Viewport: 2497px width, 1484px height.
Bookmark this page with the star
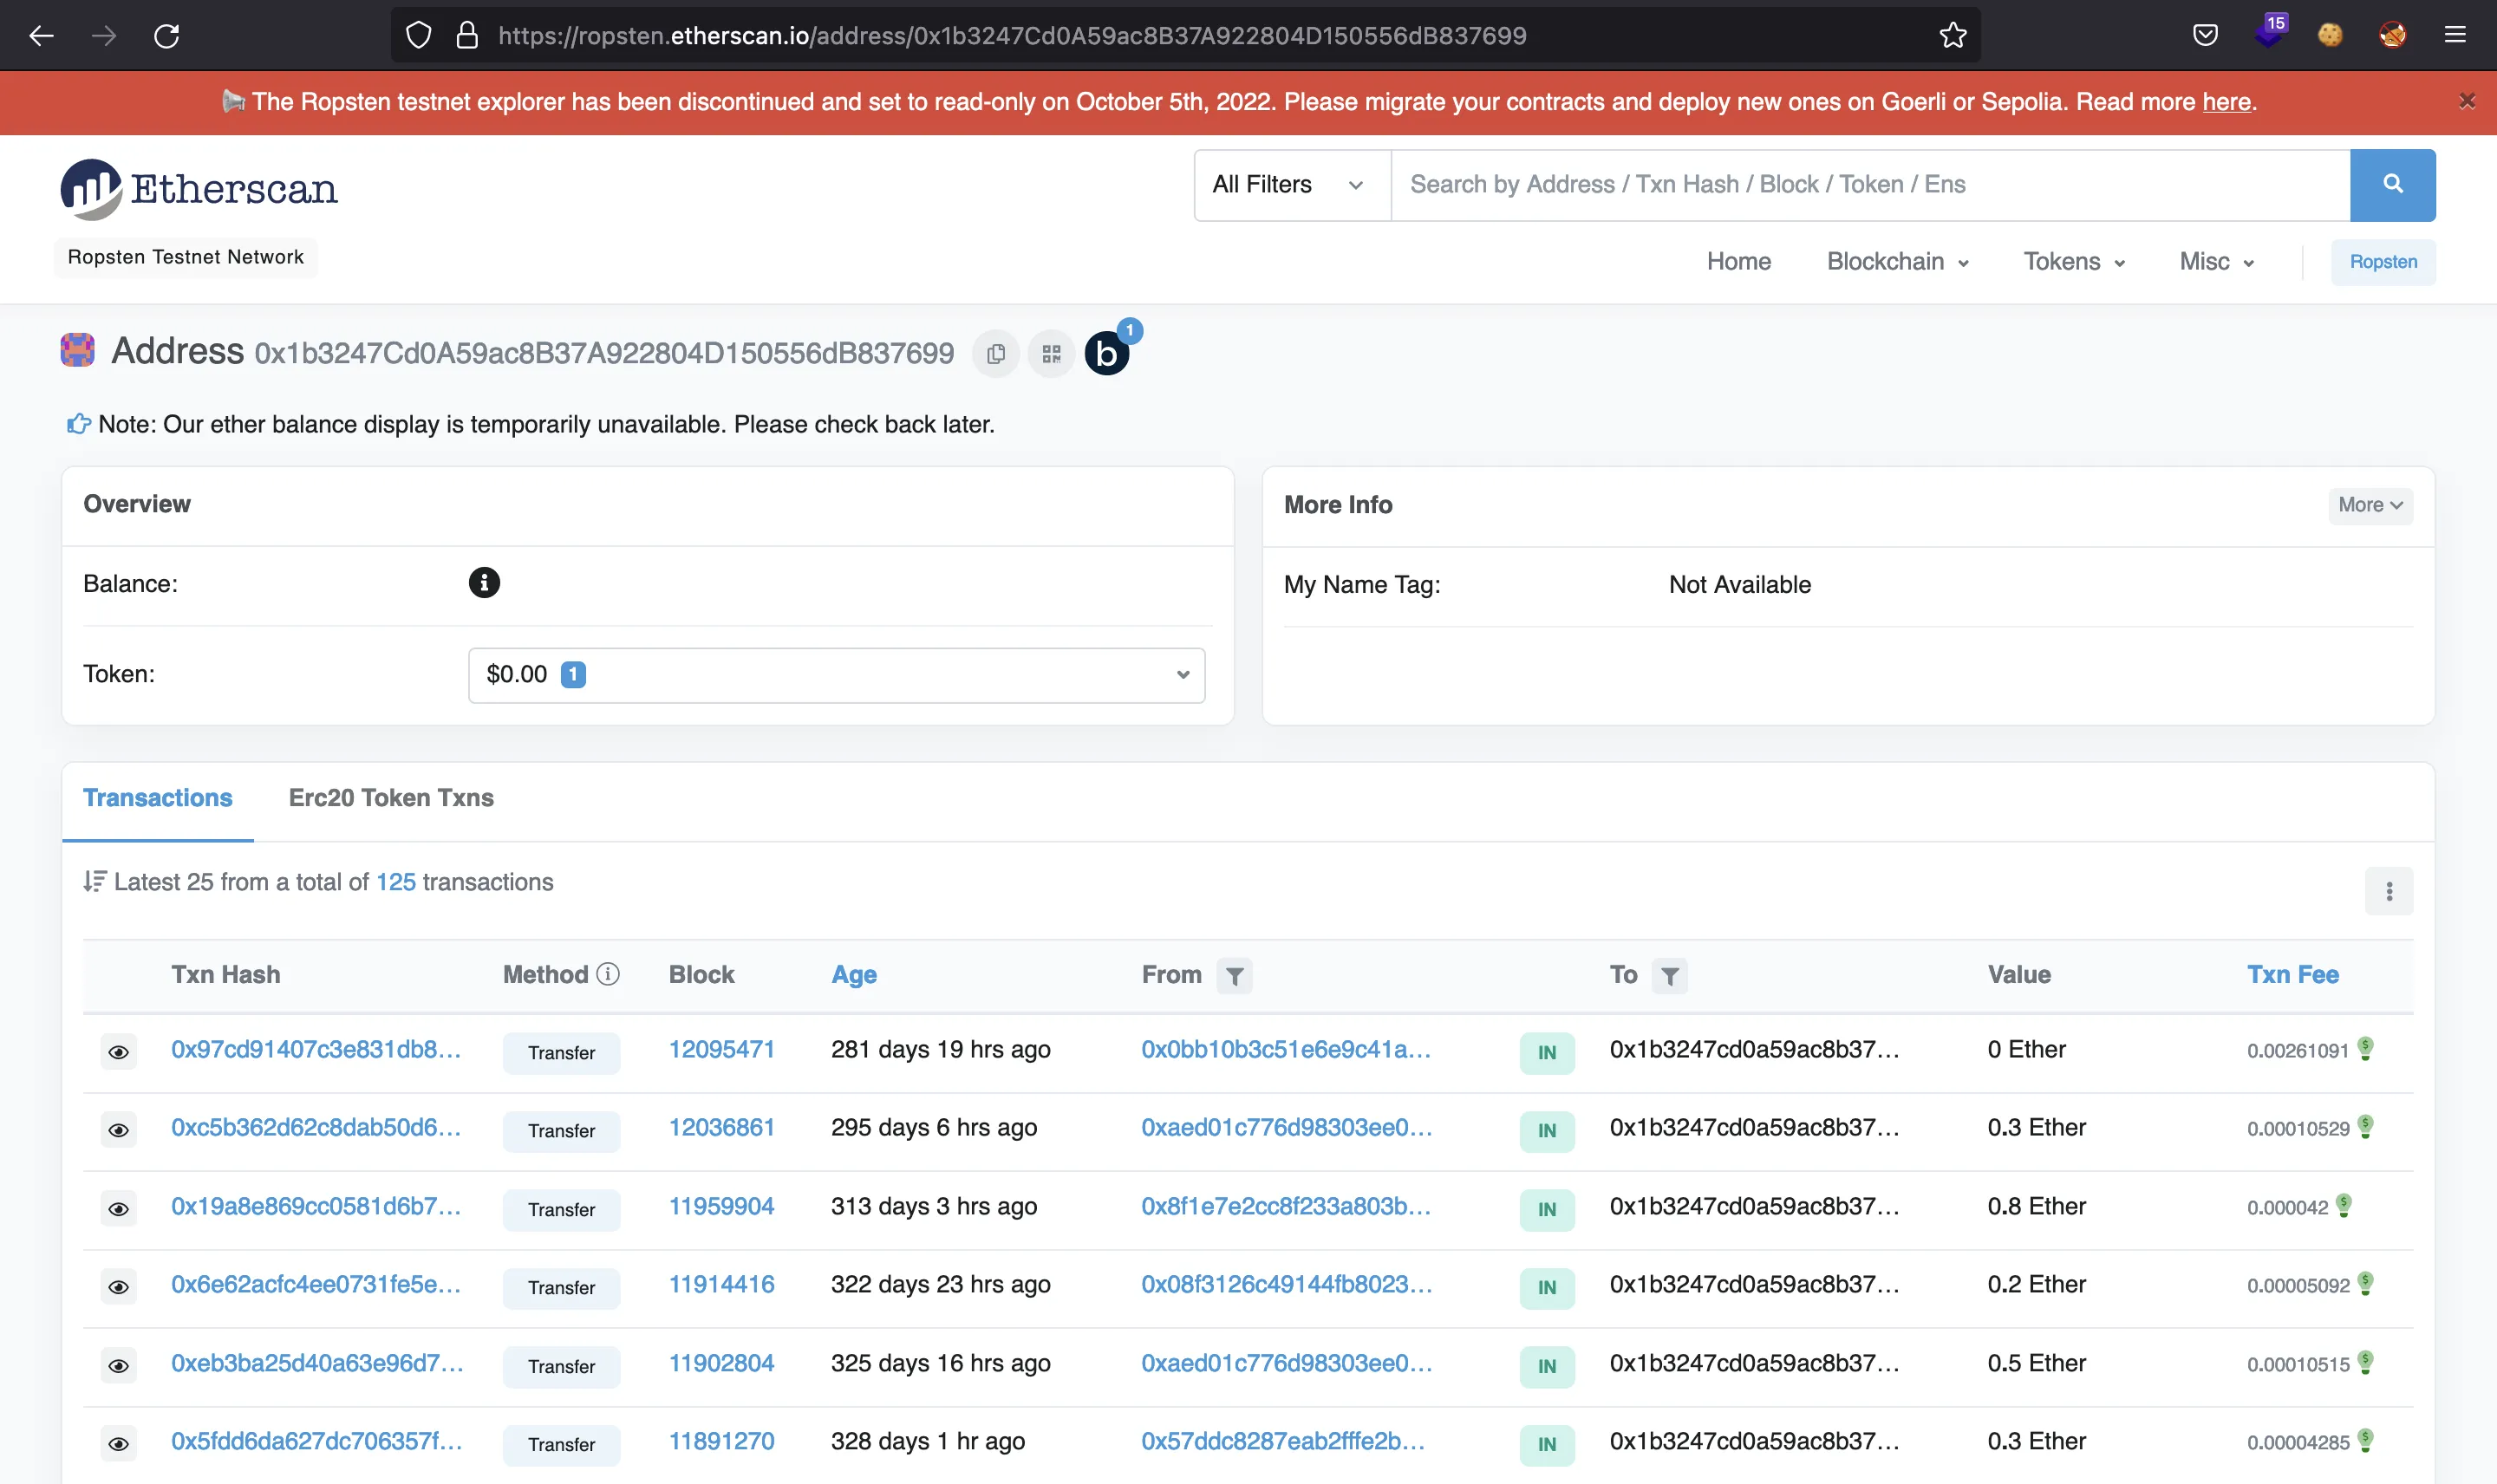click(1953, 36)
